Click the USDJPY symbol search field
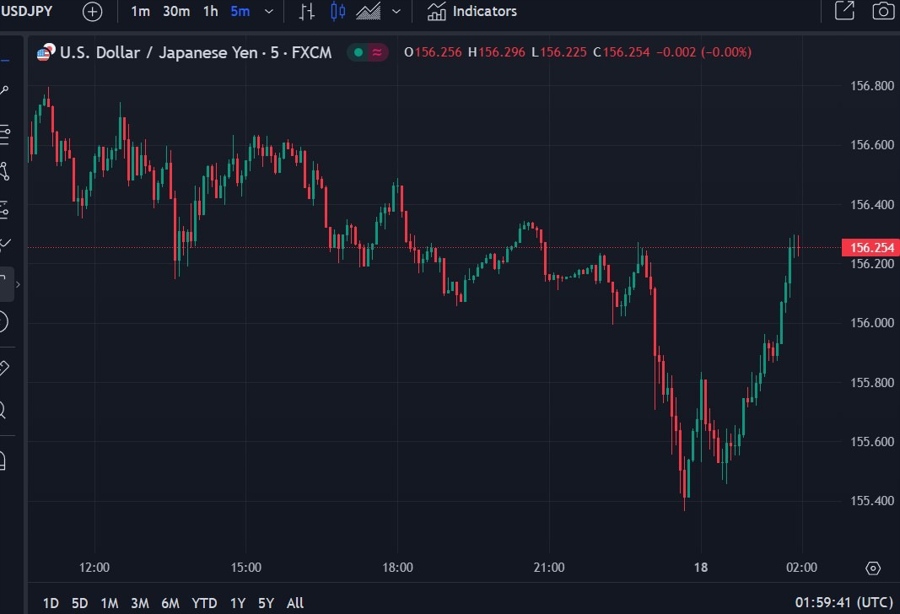 pos(28,12)
